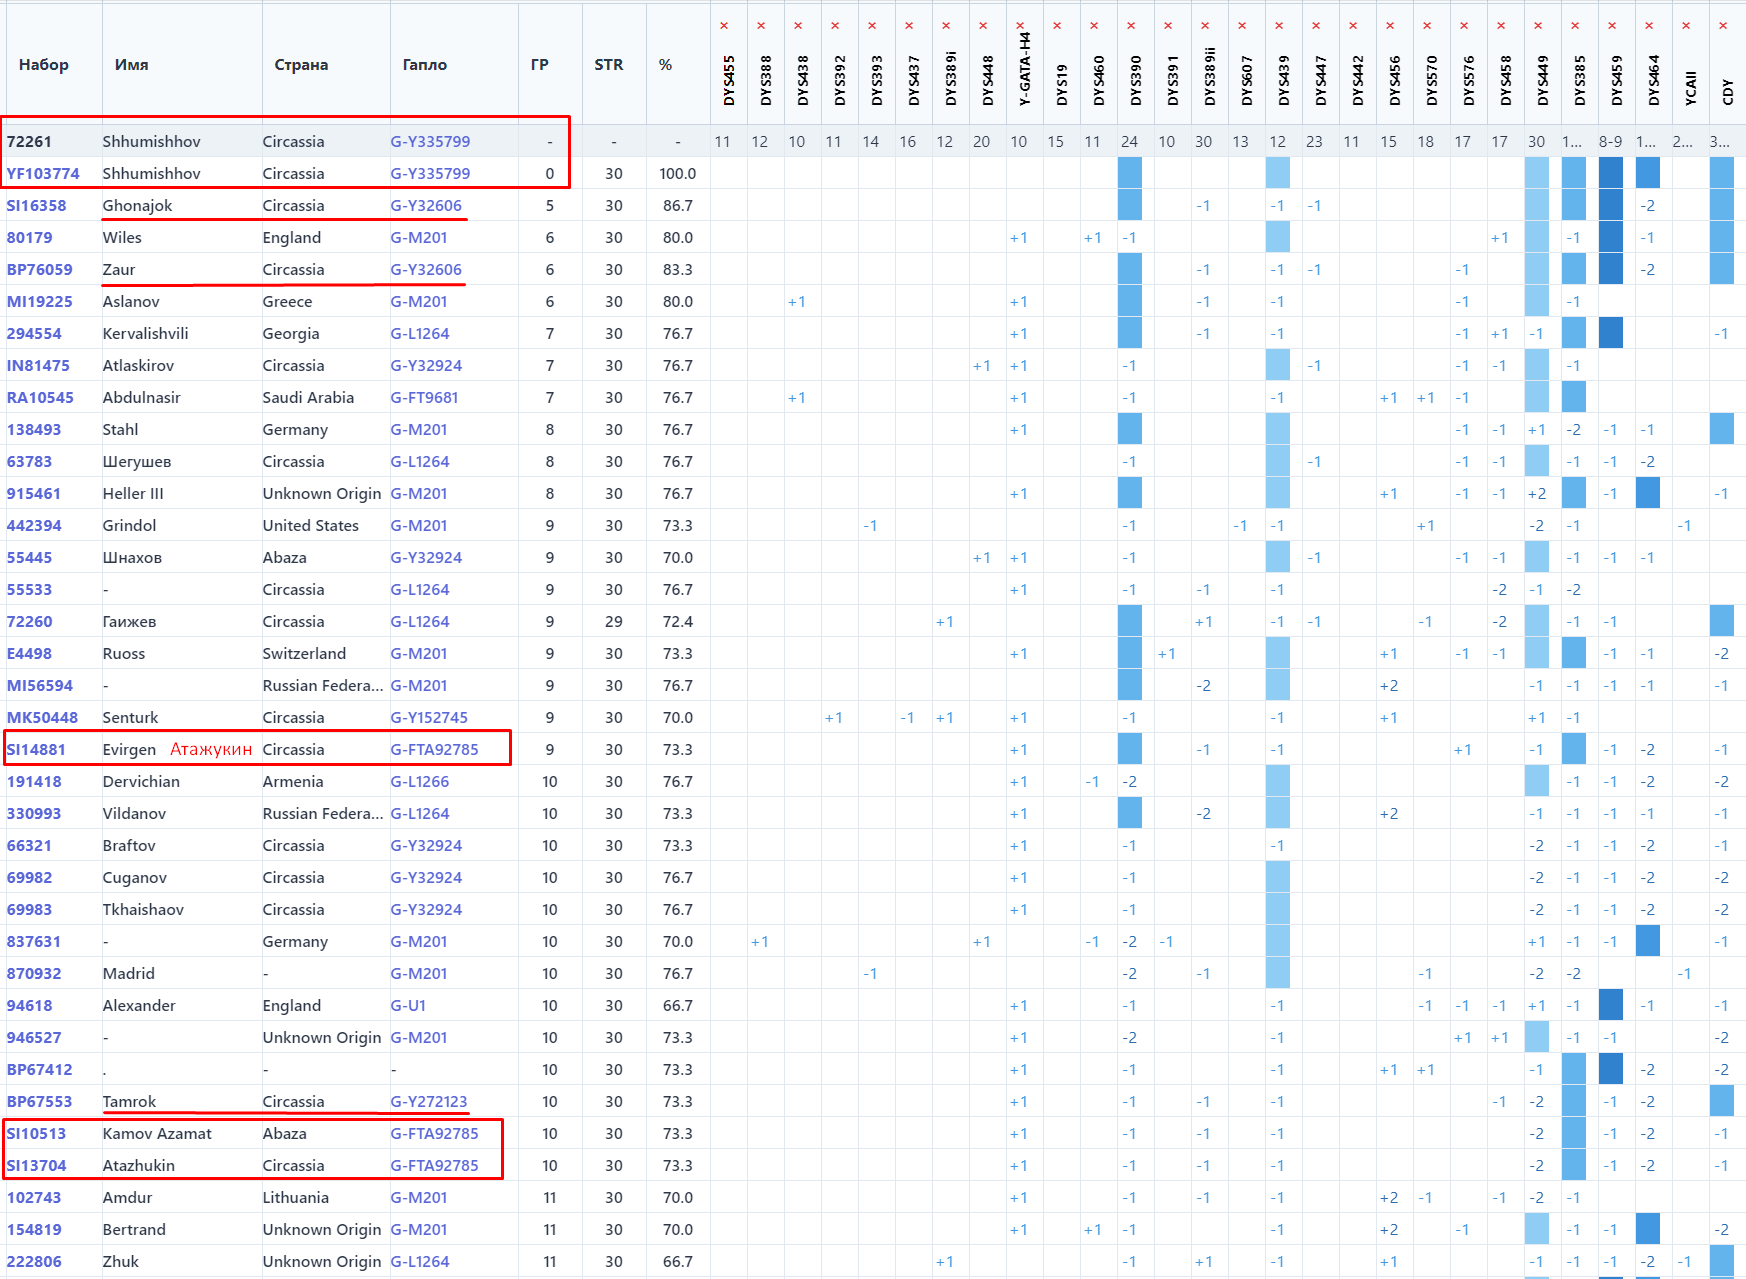Open kit SI14881 for Evirgen

36,750
